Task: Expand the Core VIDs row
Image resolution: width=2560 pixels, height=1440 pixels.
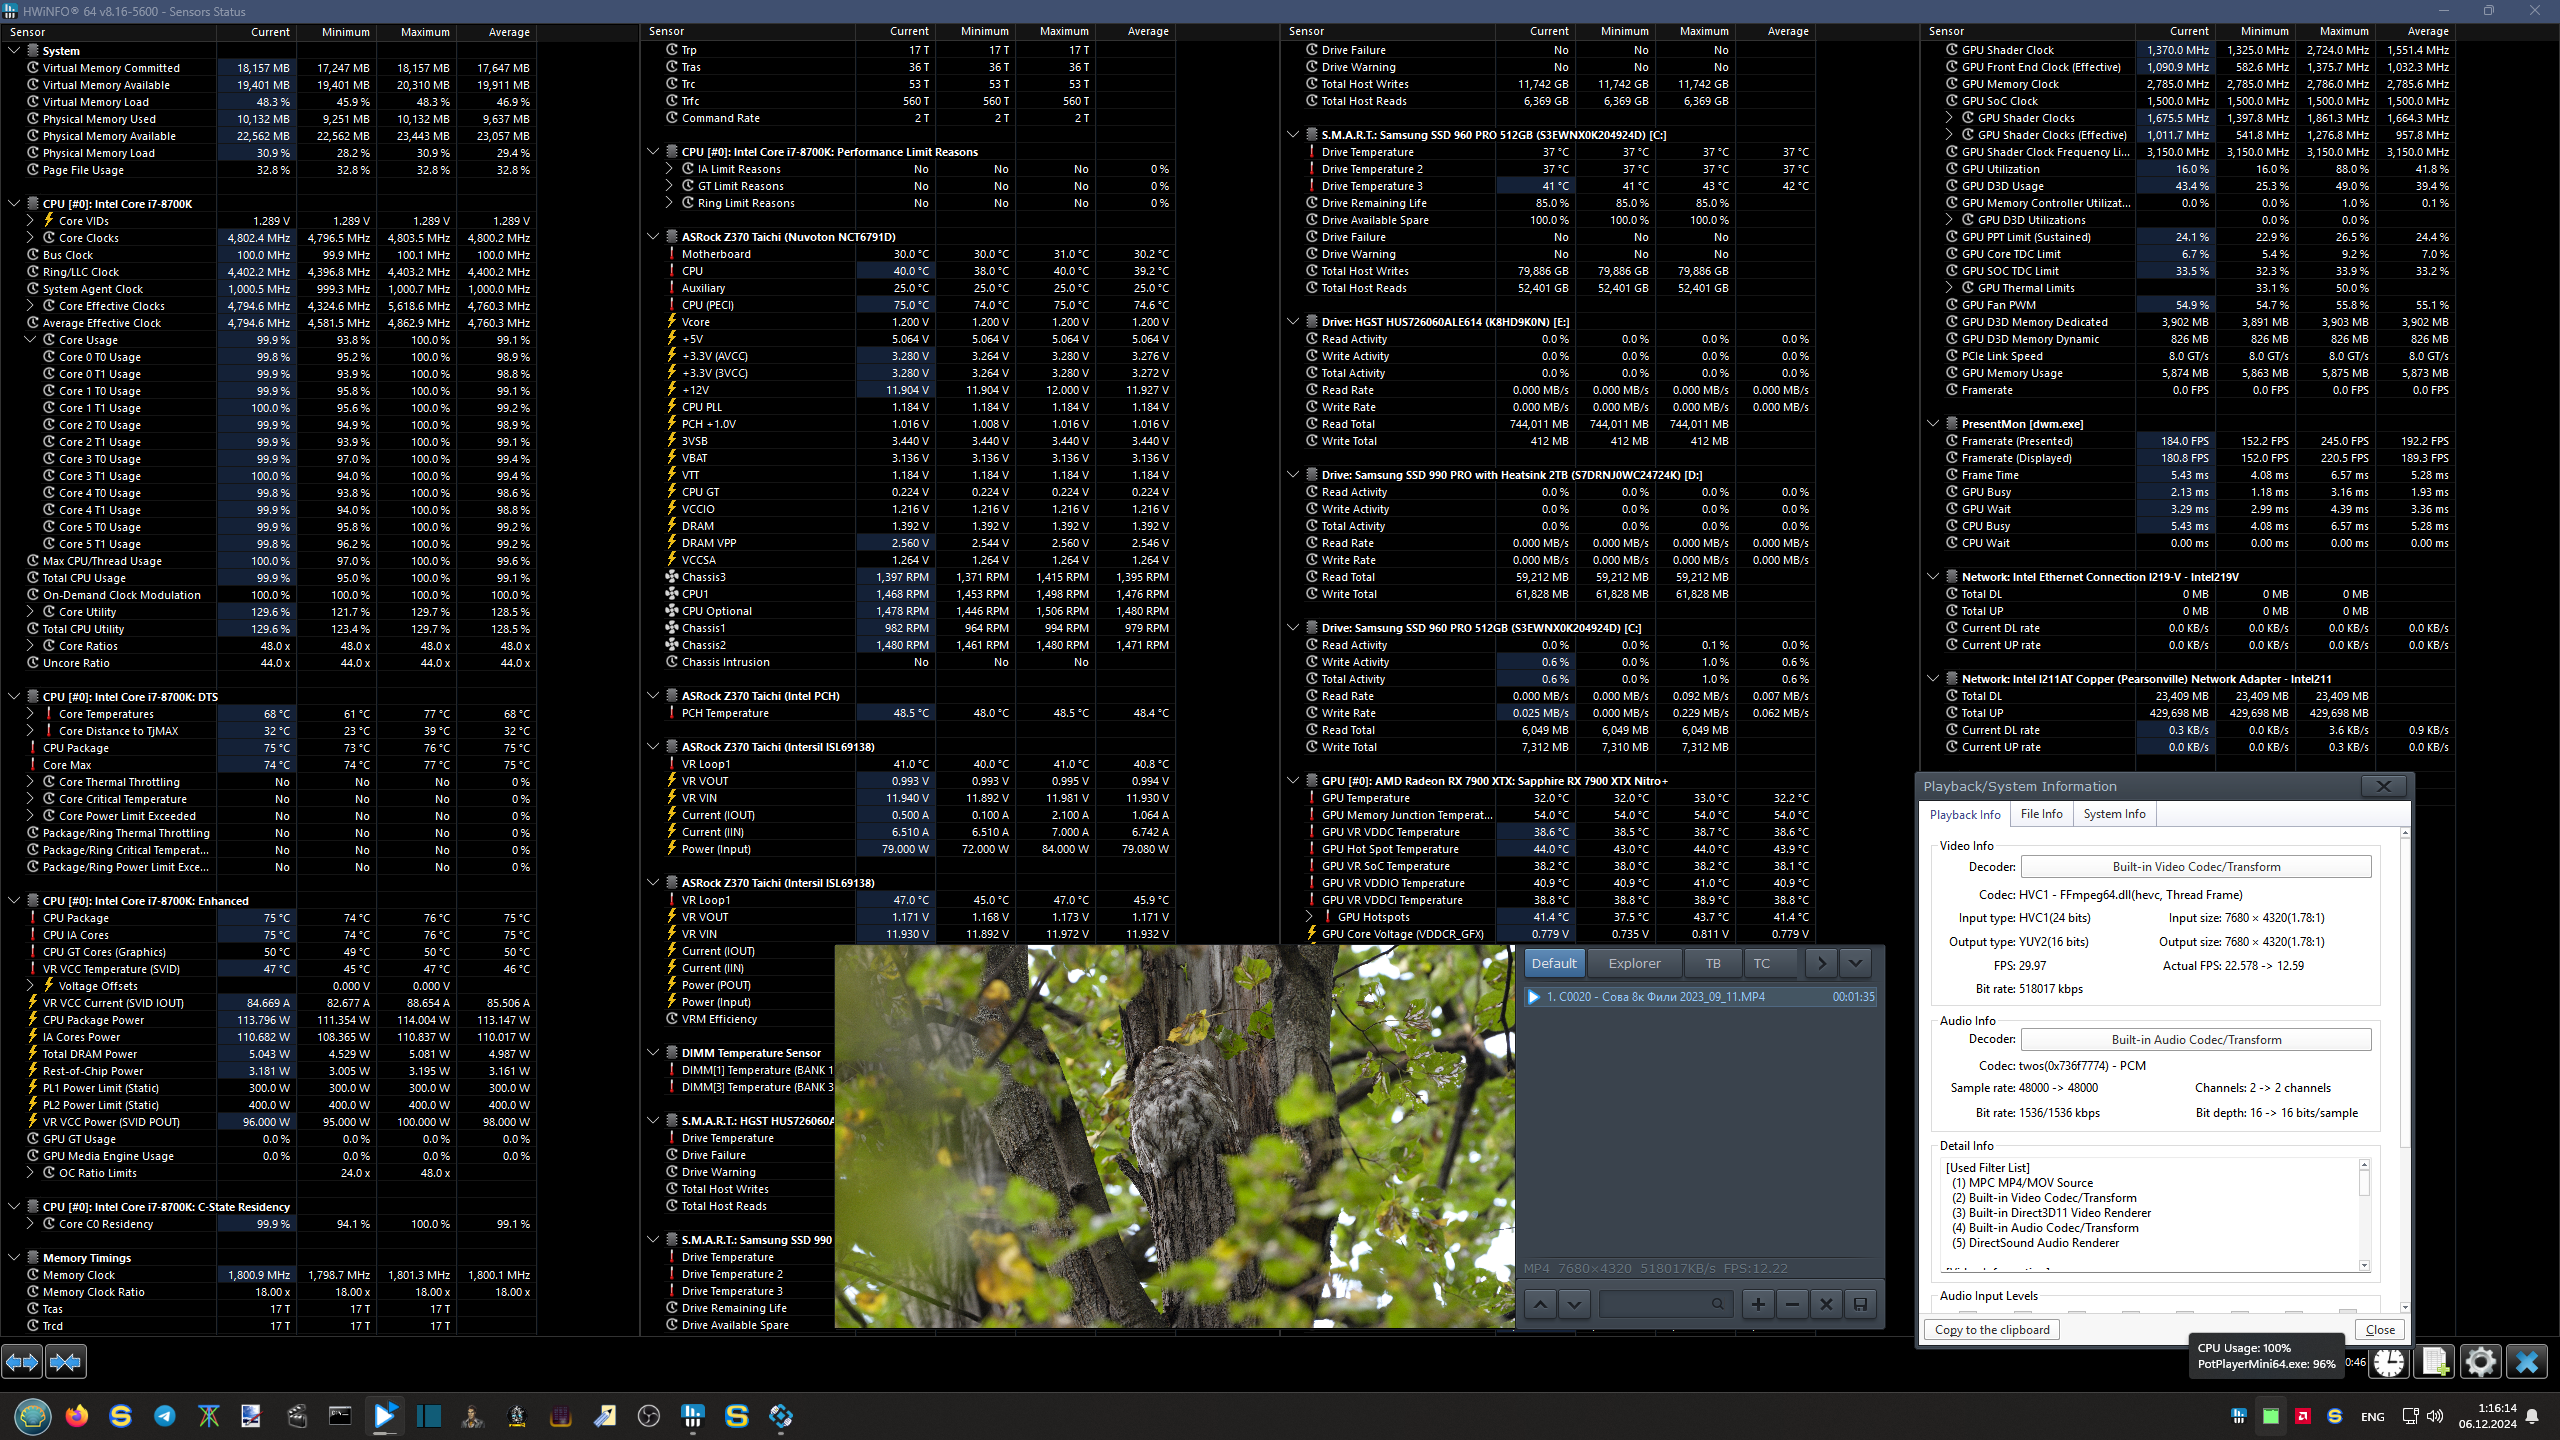Action: point(30,221)
